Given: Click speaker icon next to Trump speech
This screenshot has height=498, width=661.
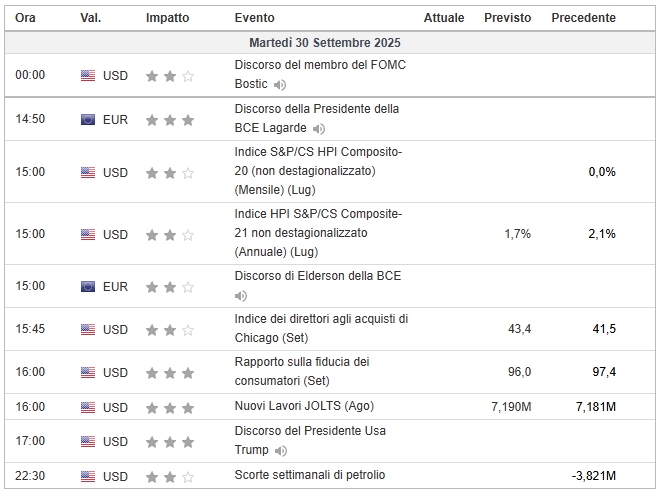Looking at the screenshot, I should click(280, 451).
